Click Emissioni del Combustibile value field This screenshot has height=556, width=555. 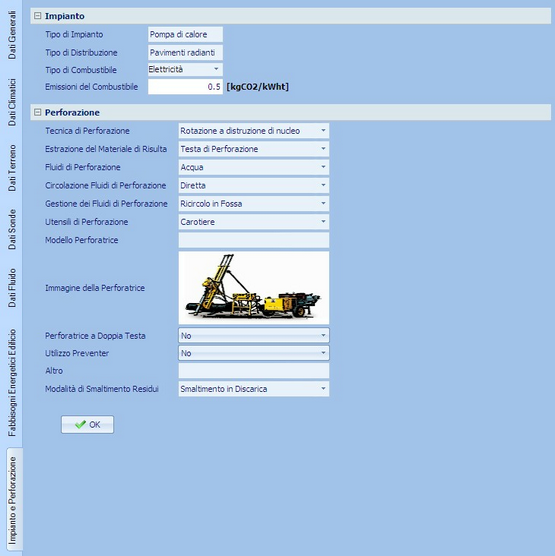[x=185, y=87]
